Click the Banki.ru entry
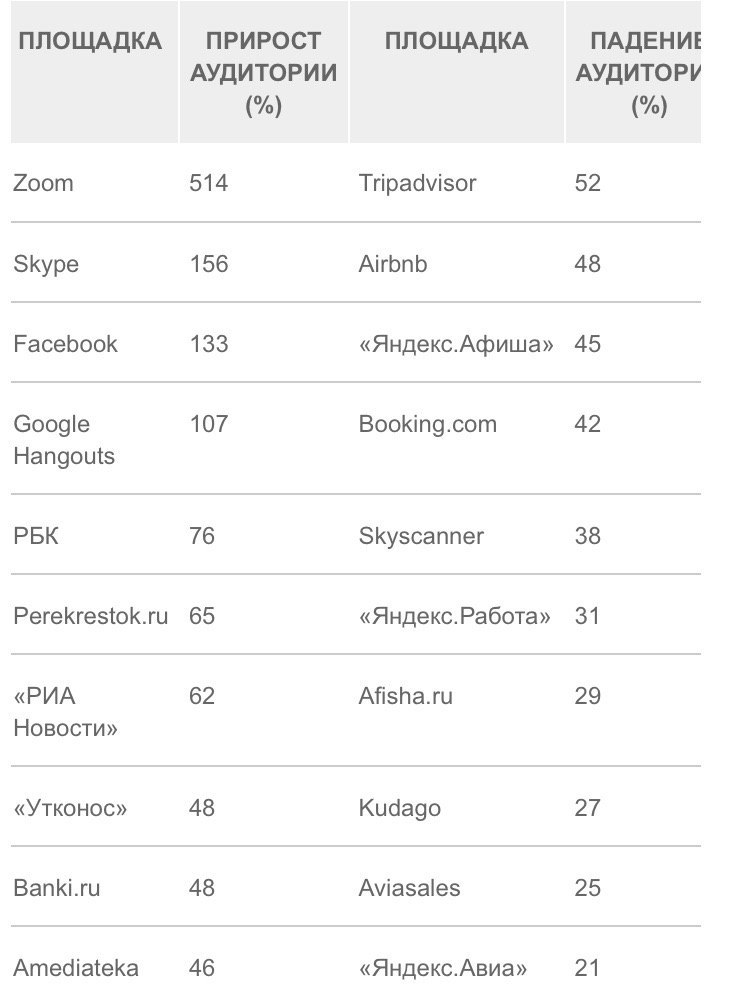This screenshot has height=1004, width=731. click(x=57, y=888)
